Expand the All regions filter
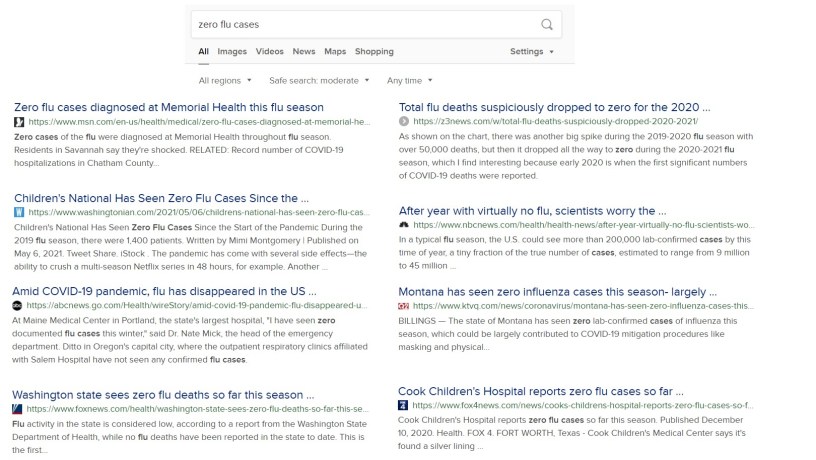816x460 pixels. (x=224, y=80)
